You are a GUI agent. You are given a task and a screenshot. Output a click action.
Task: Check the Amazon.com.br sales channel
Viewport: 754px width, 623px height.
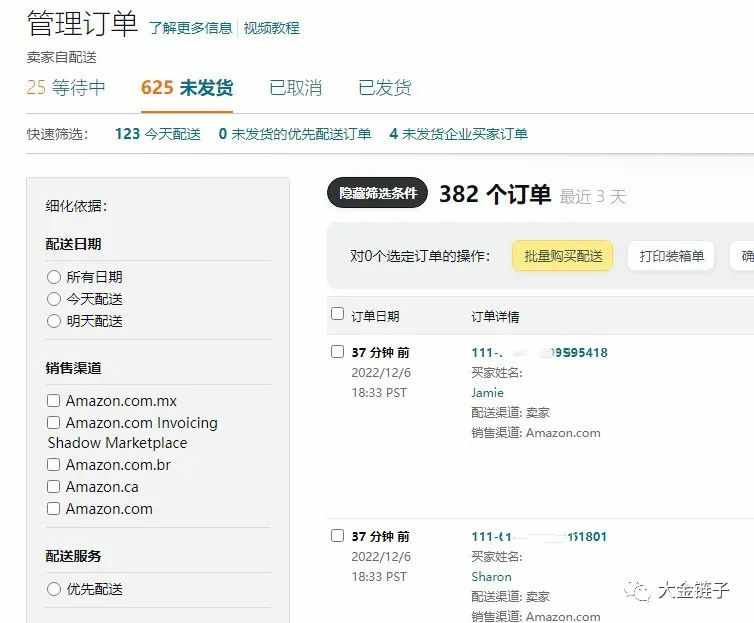53,464
